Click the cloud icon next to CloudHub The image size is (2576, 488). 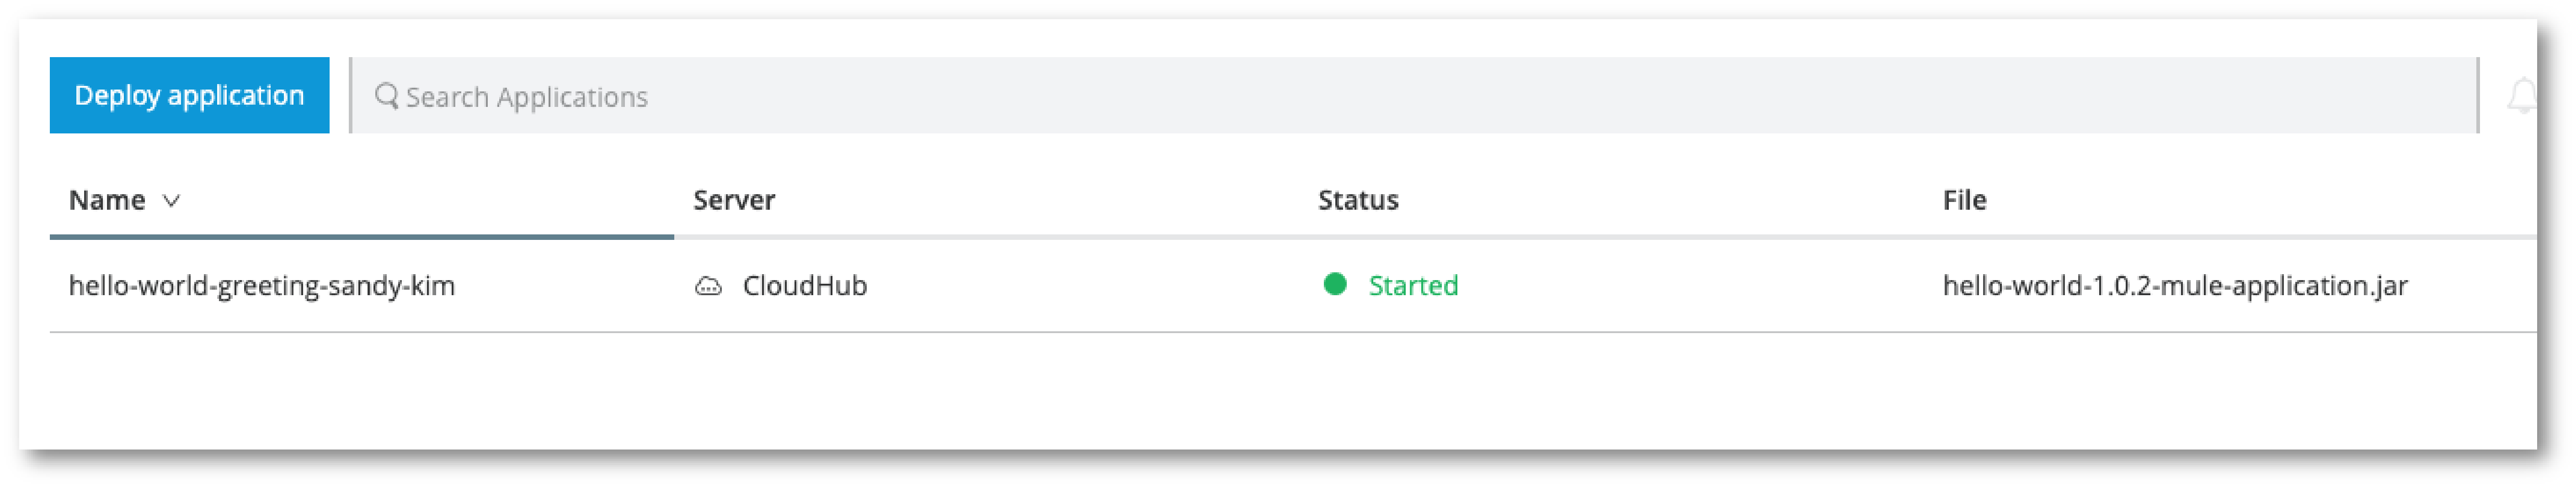tap(708, 285)
